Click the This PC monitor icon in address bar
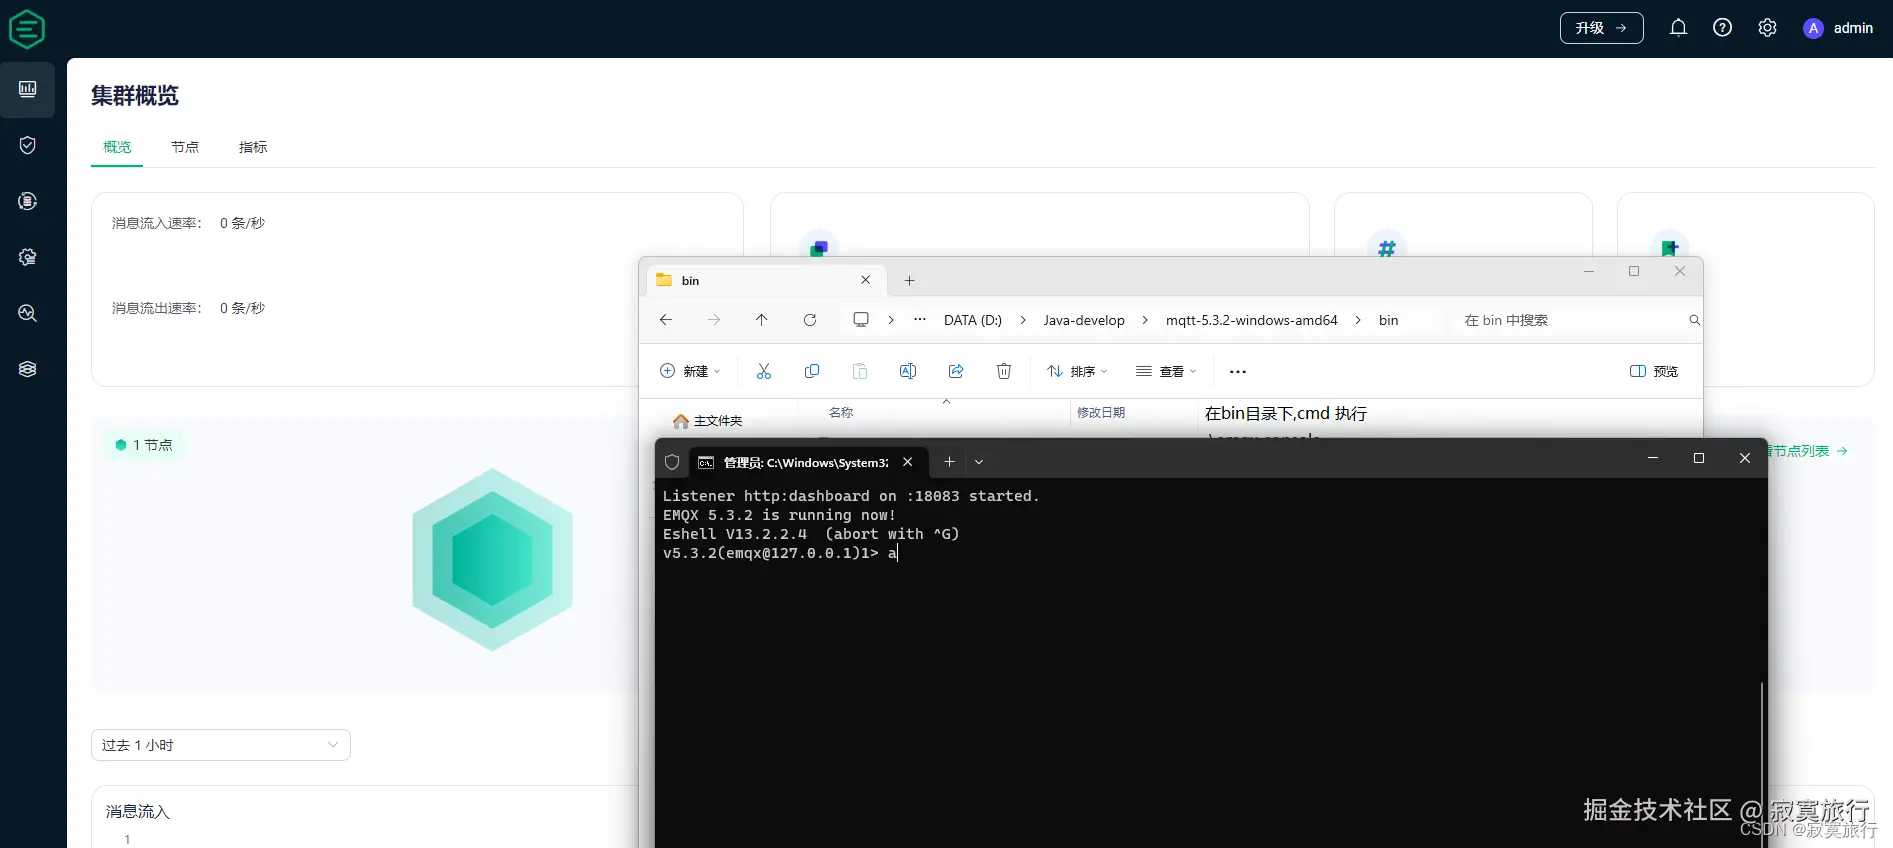Screen dimensions: 1893x848 tap(861, 320)
